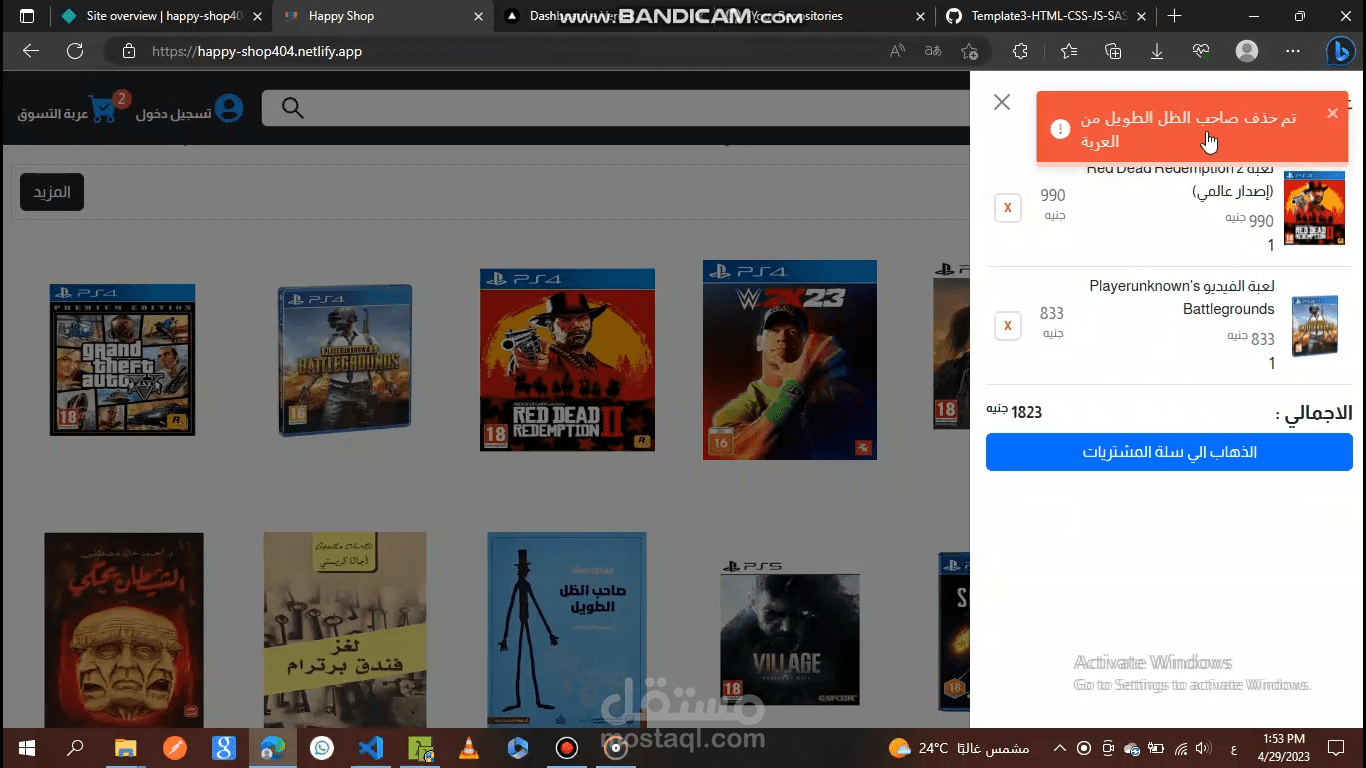Viewport: 1366px width, 768px height.
Task: Open the shopping cart icon with badge 2
Action: click(104, 108)
